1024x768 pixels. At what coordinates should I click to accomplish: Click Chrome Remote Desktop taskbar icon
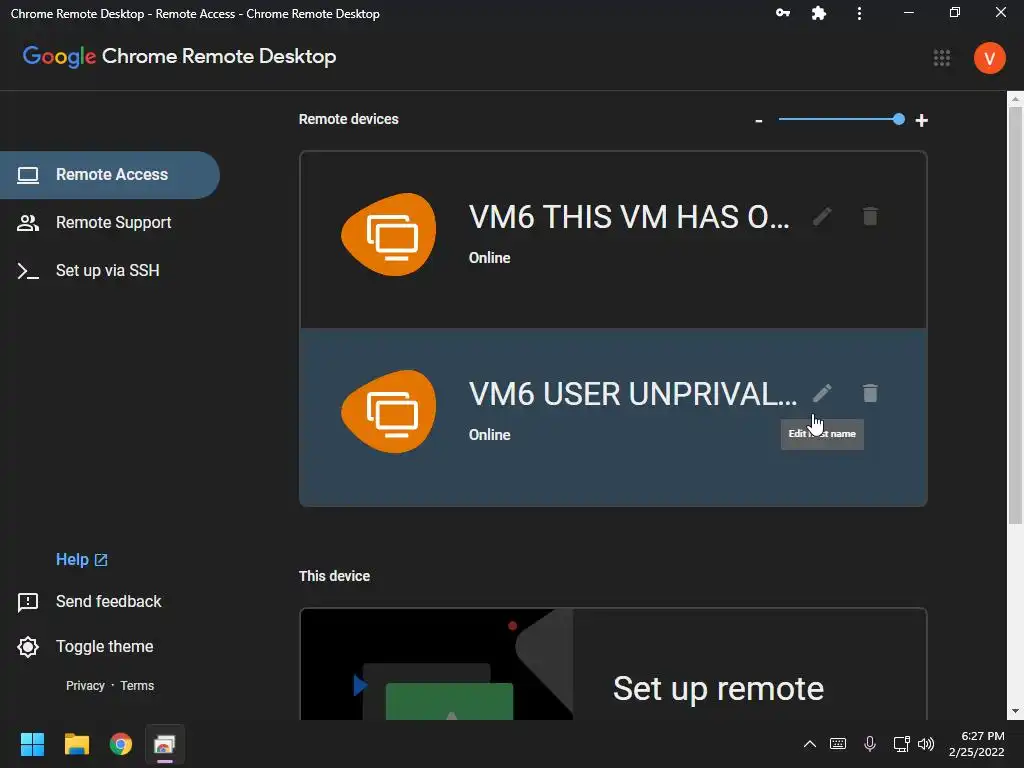tap(165, 744)
